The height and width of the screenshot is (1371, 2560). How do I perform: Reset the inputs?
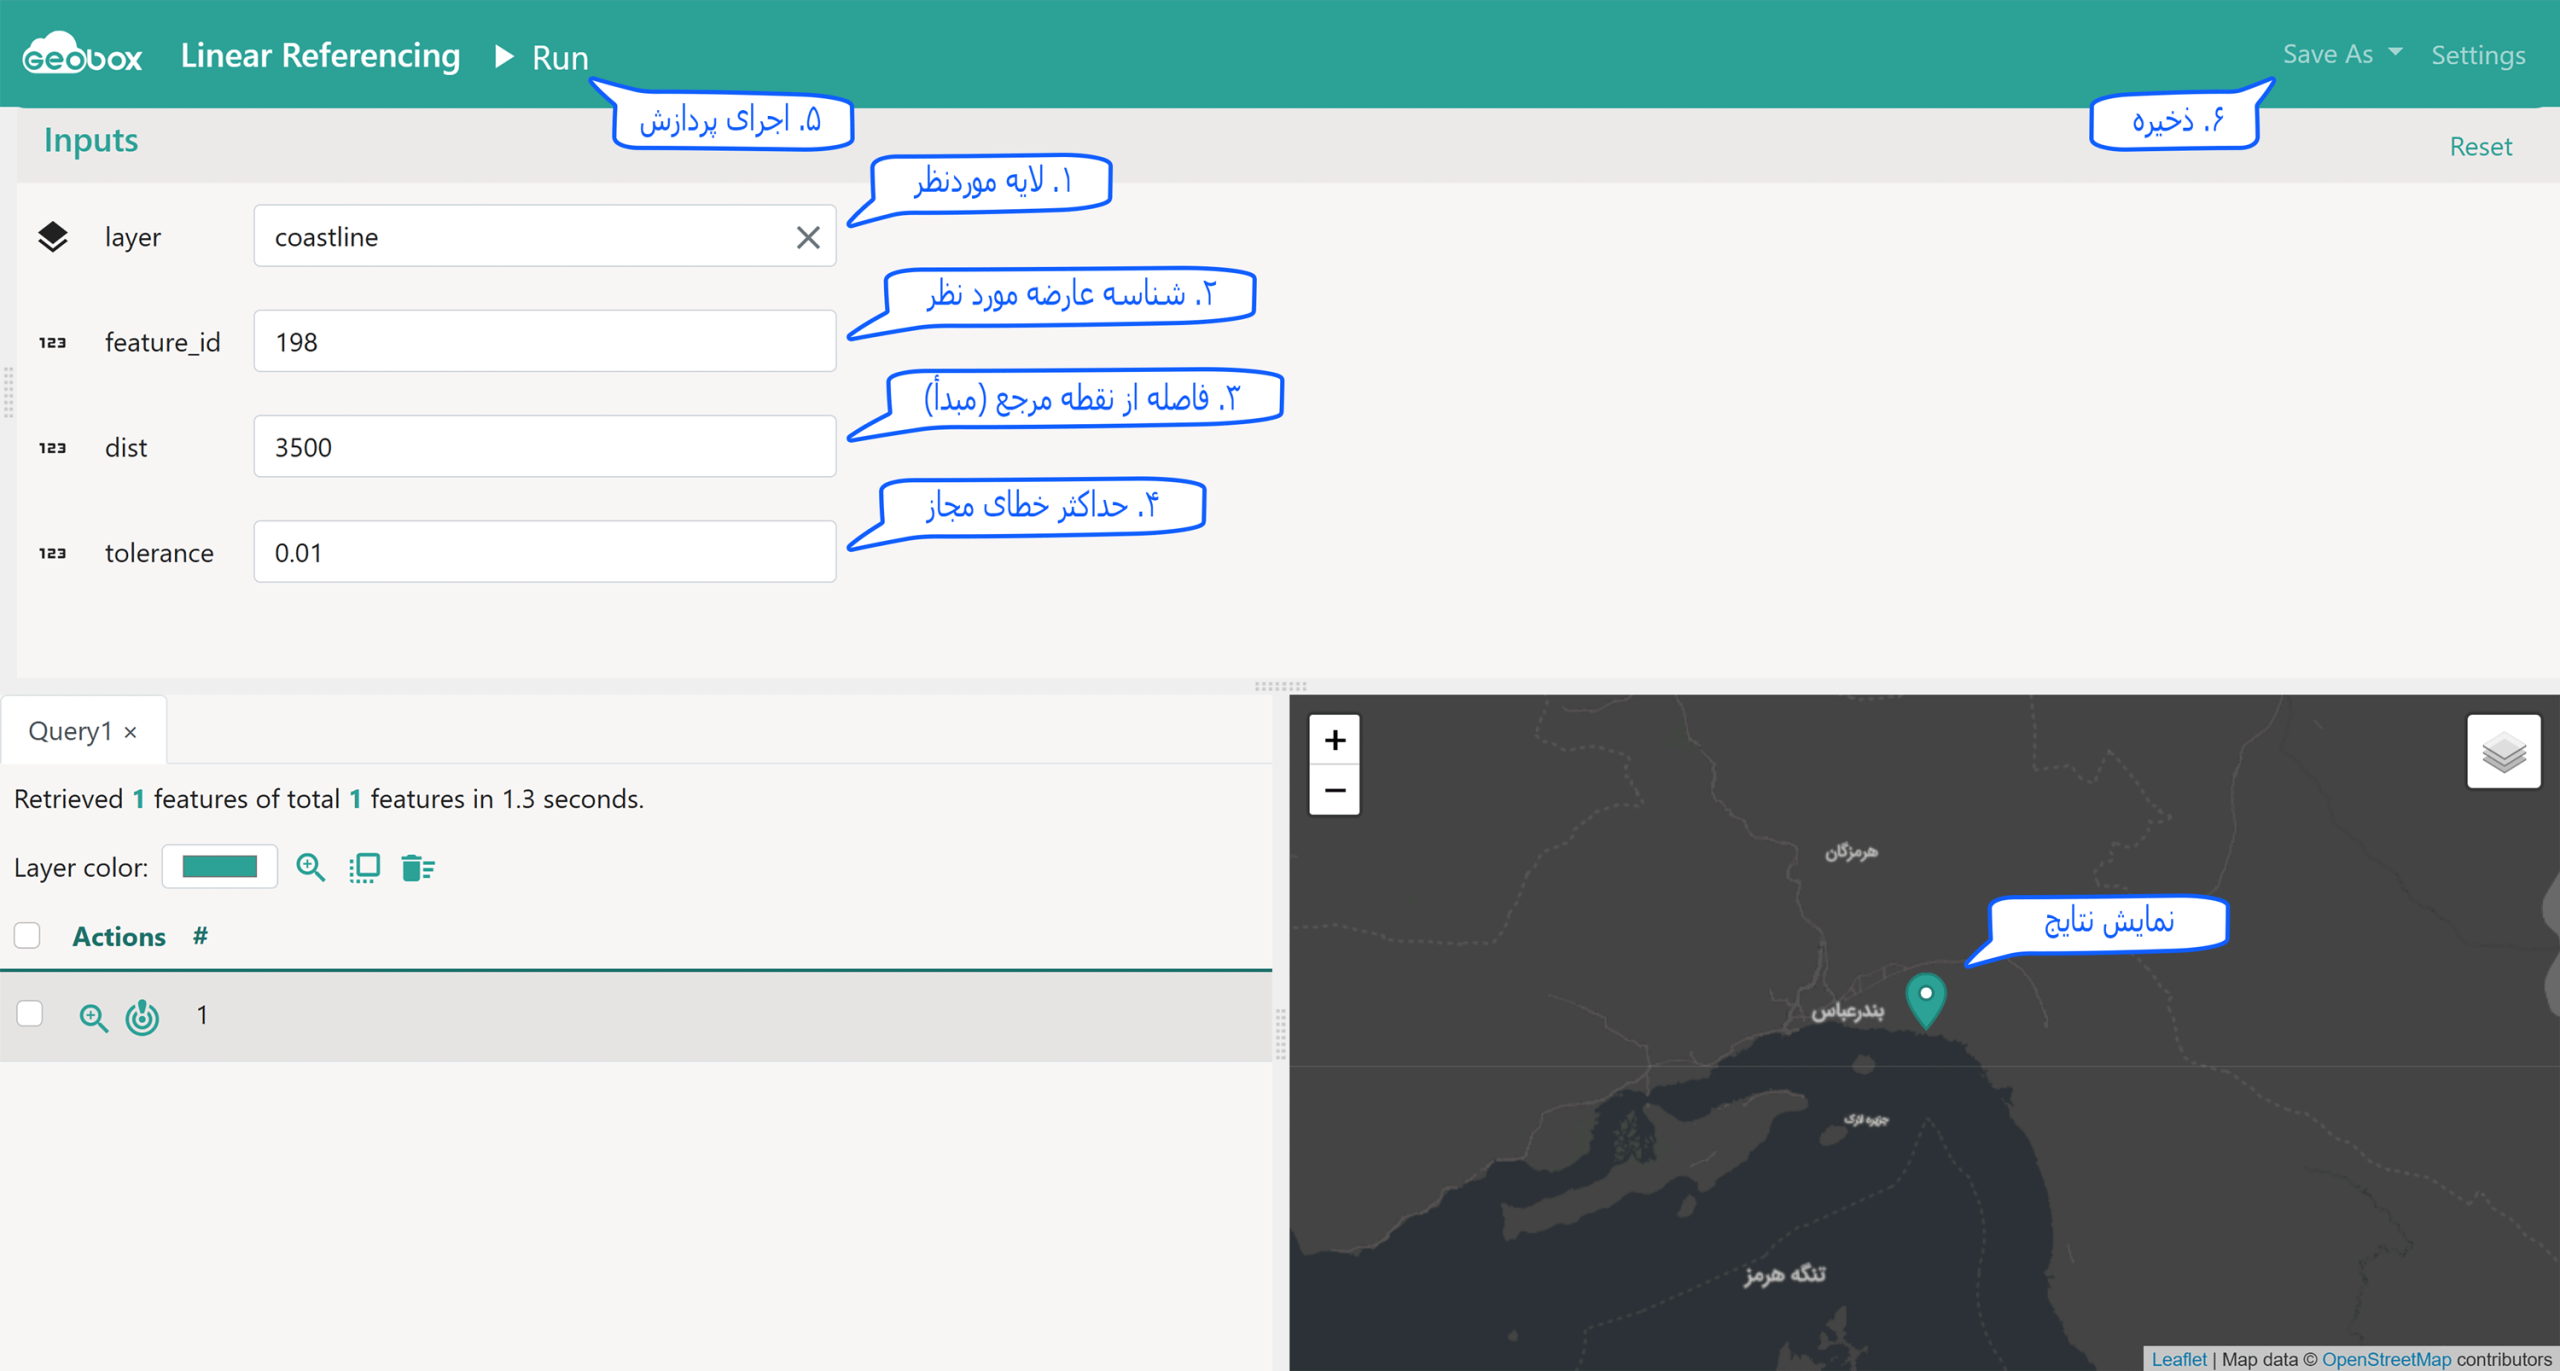(x=2480, y=146)
